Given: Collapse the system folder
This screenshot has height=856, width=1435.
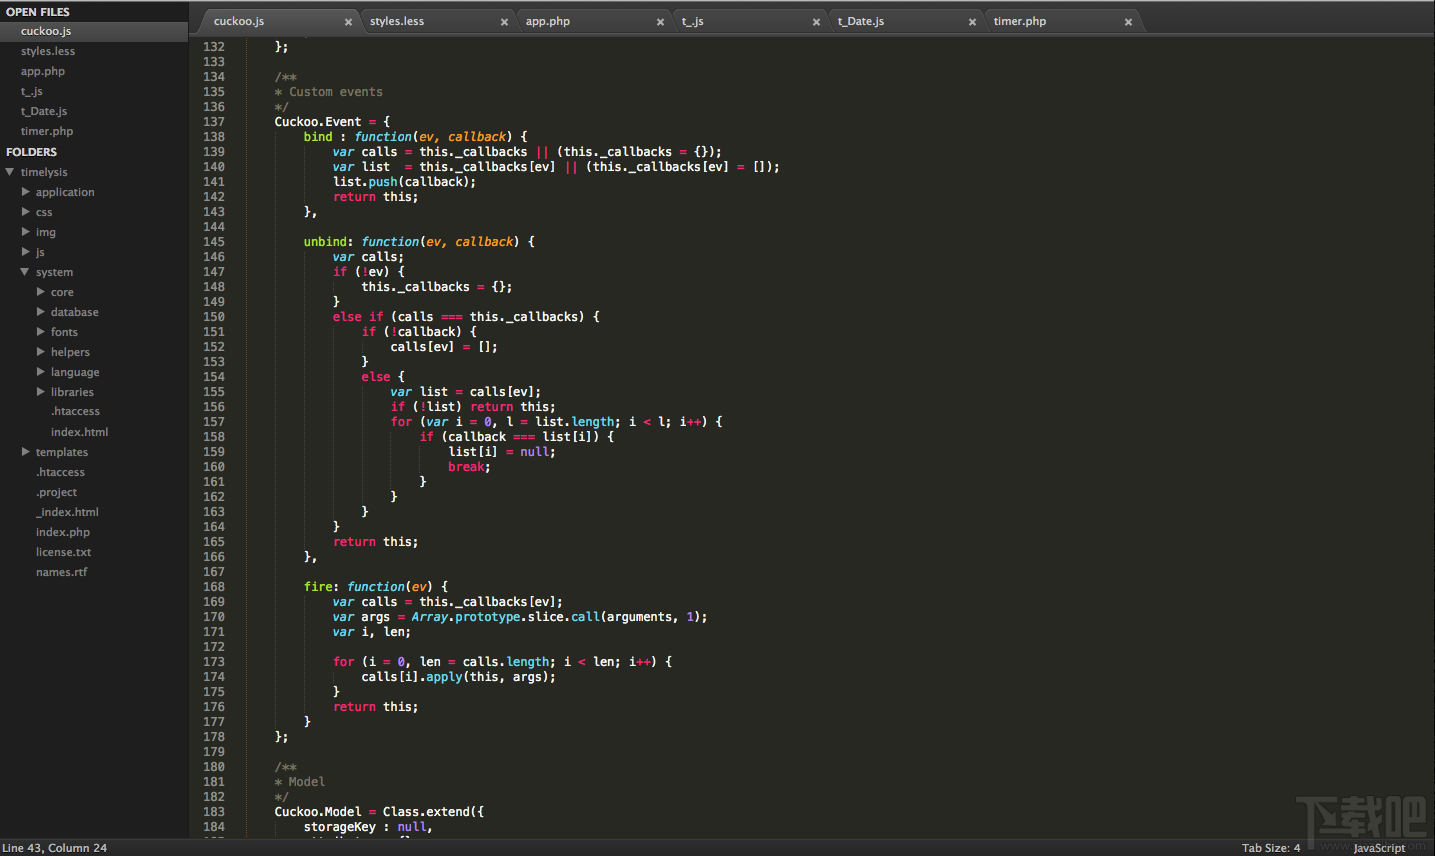Looking at the screenshot, I should pyautogui.click(x=27, y=271).
